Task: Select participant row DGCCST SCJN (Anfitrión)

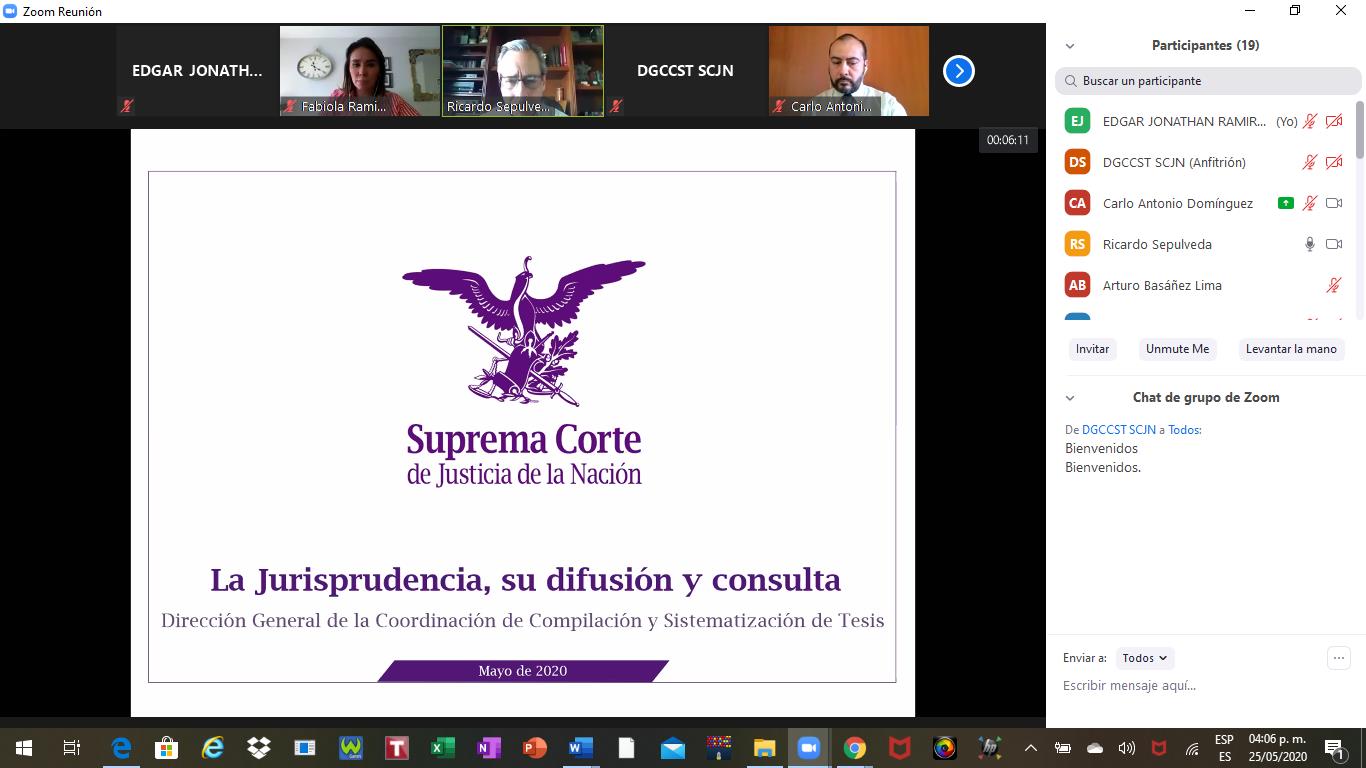Action: click(1205, 162)
